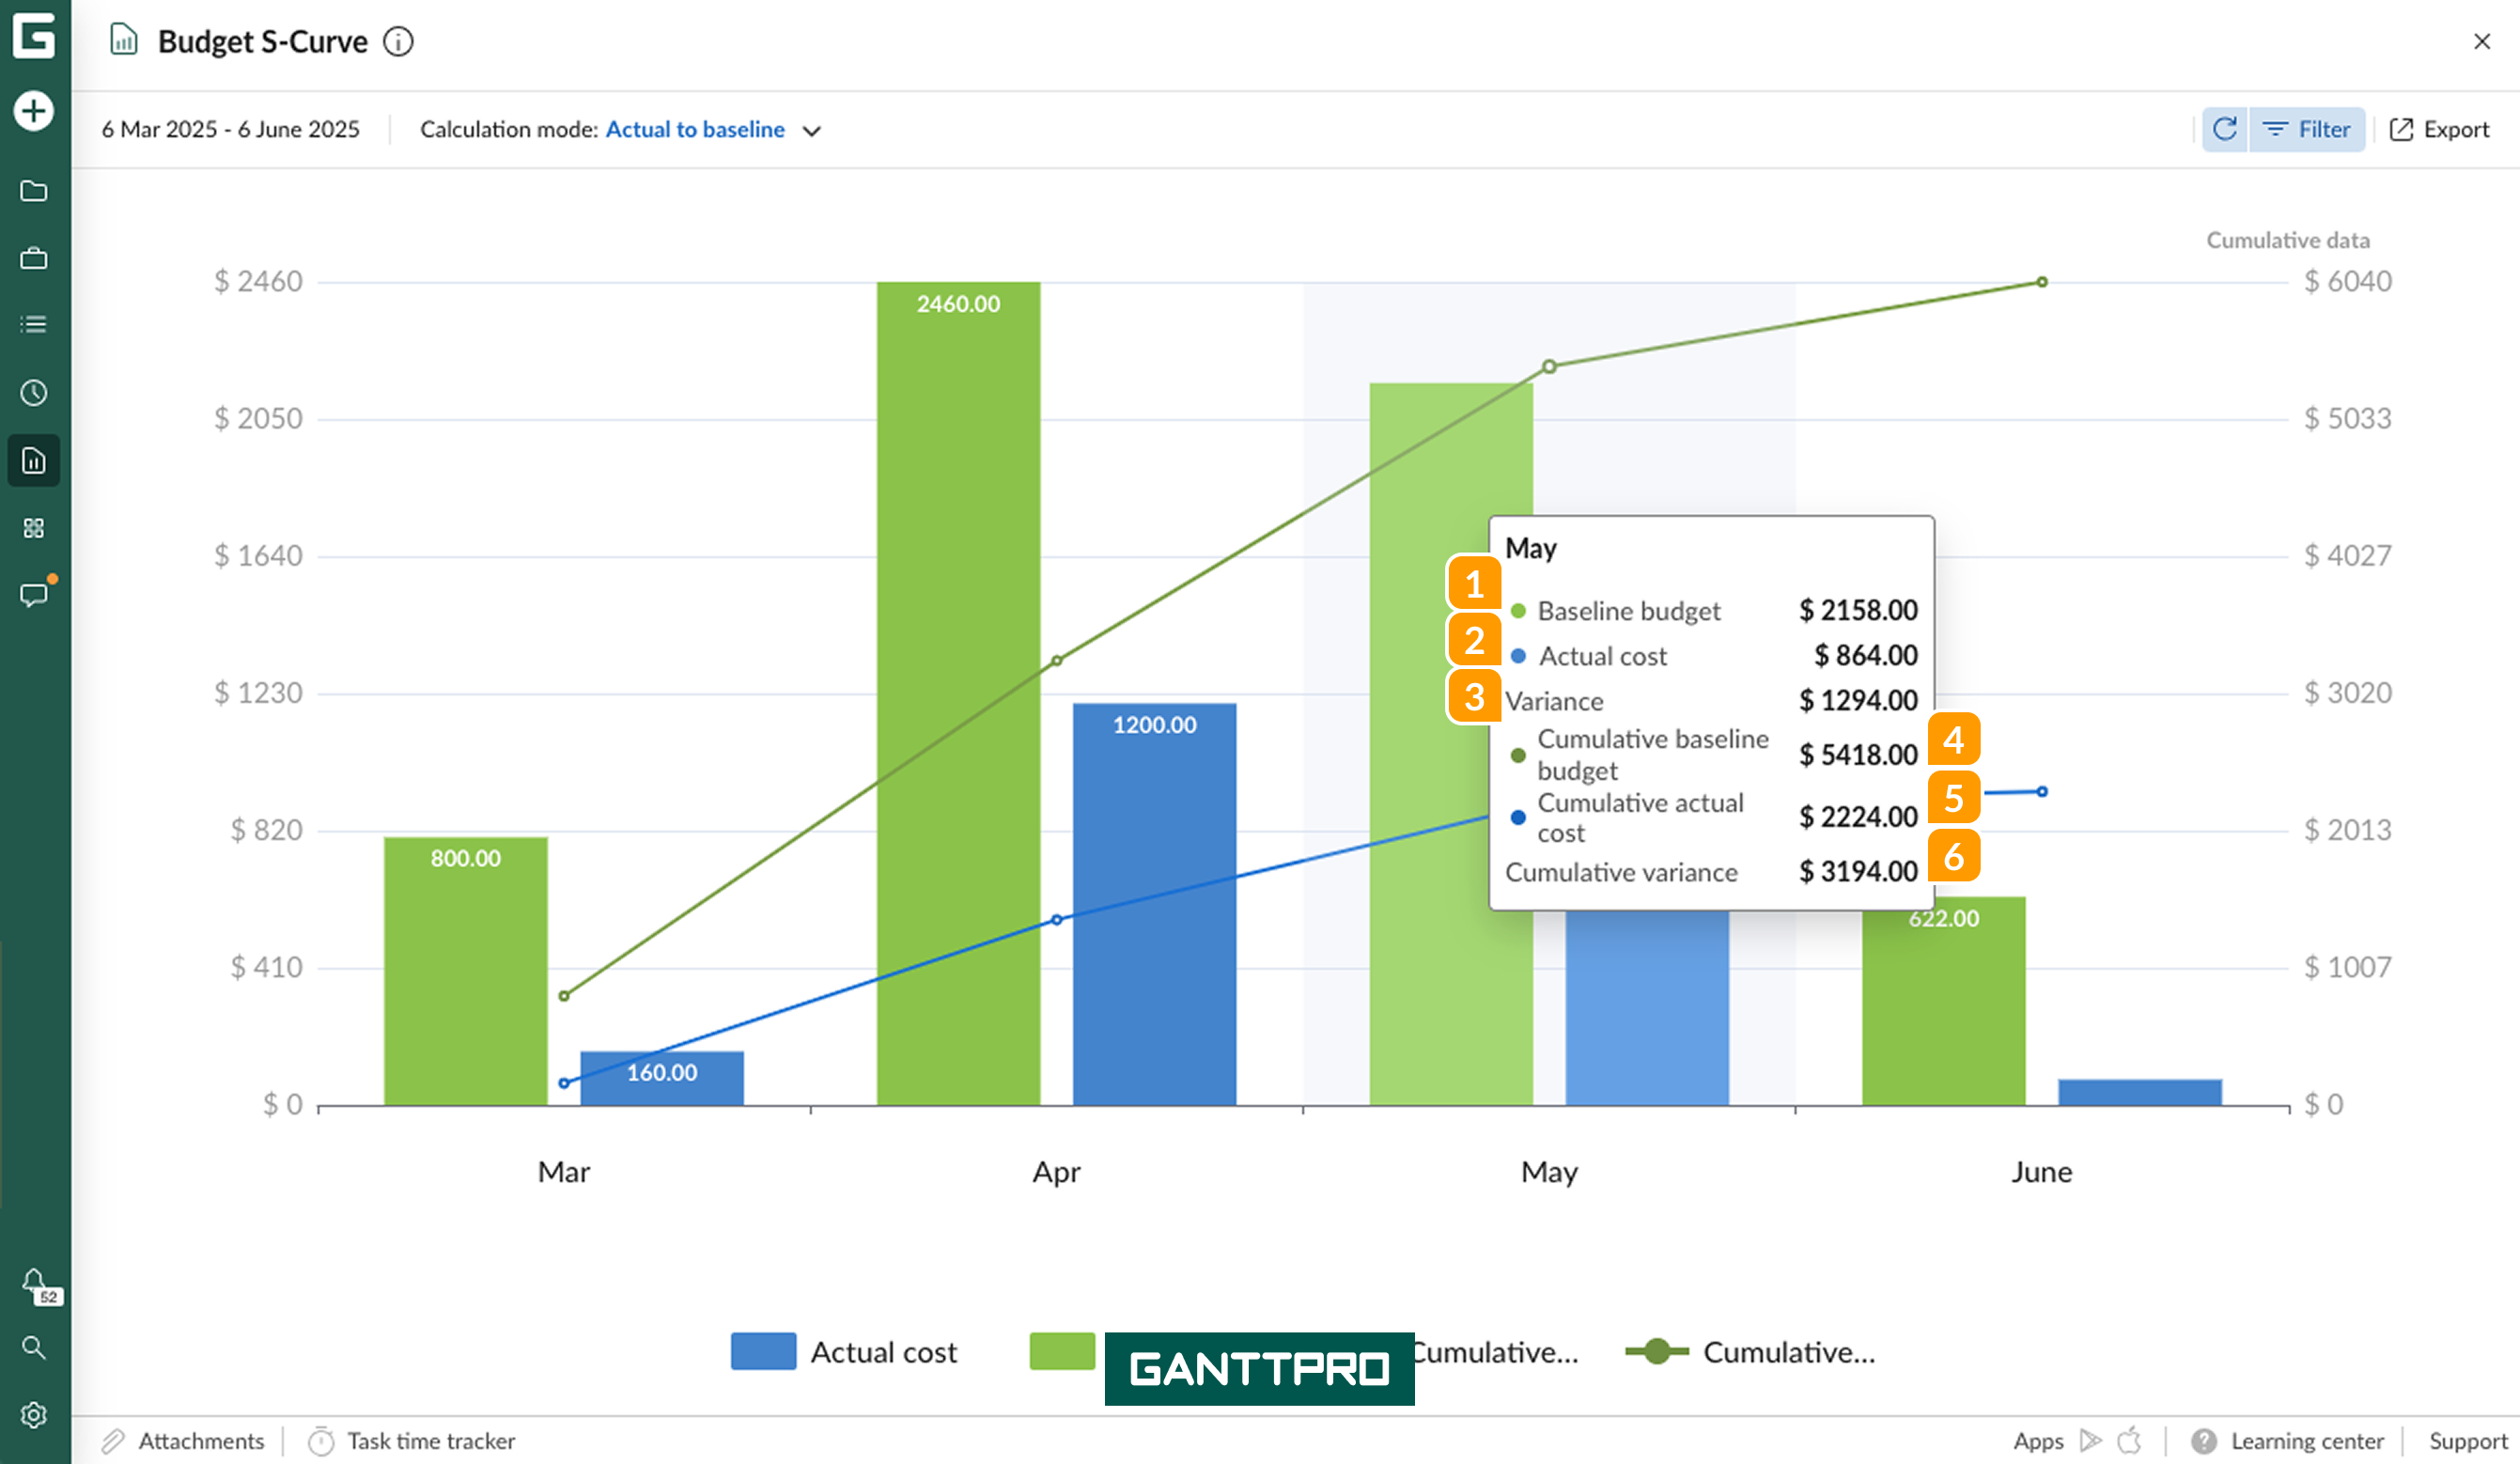Open the clock time log icon
2520x1464 pixels.
(x=34, y=393)
